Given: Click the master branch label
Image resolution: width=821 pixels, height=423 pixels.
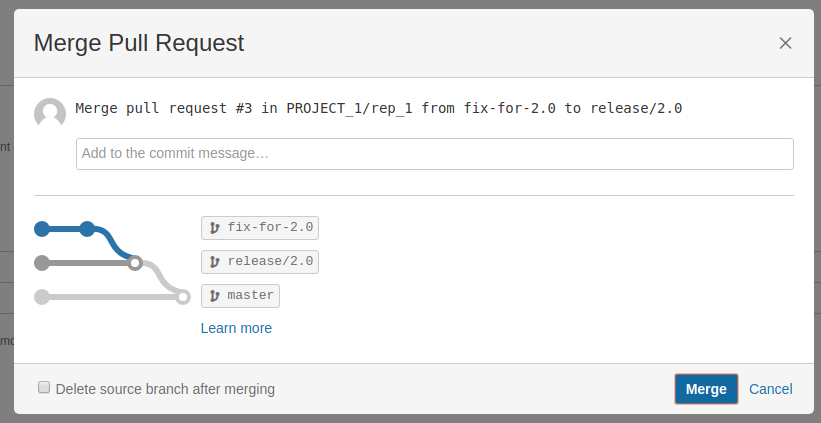Looking at the screenshot, I should point(250,296).
